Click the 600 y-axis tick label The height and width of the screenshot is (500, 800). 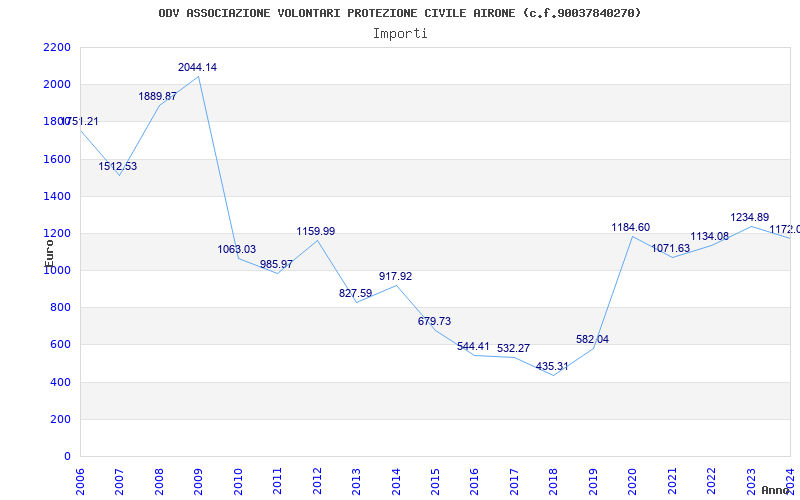pos(60,345)
